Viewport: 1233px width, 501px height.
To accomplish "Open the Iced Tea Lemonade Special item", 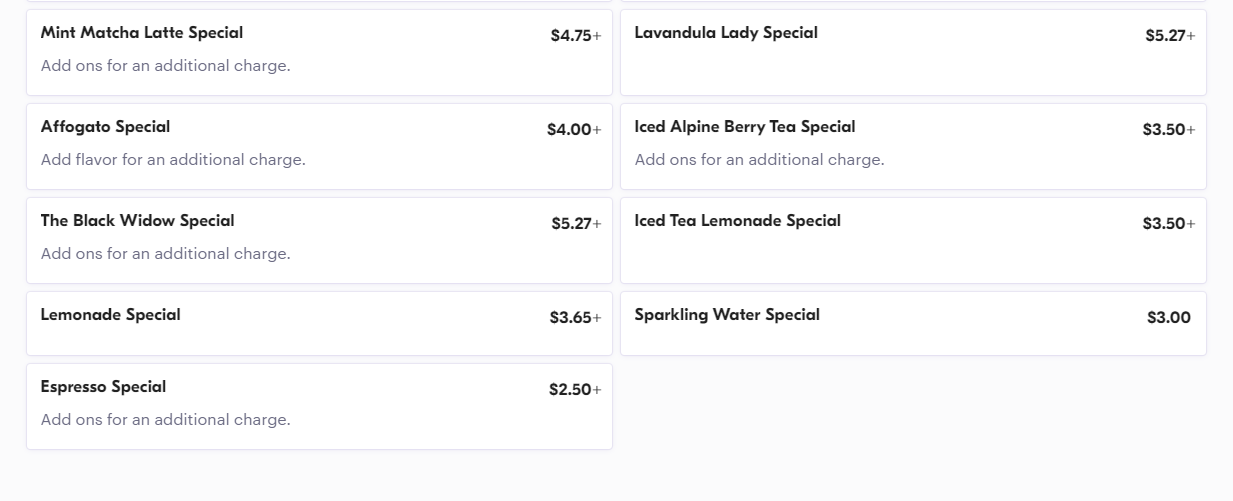I will pos(737,221).
